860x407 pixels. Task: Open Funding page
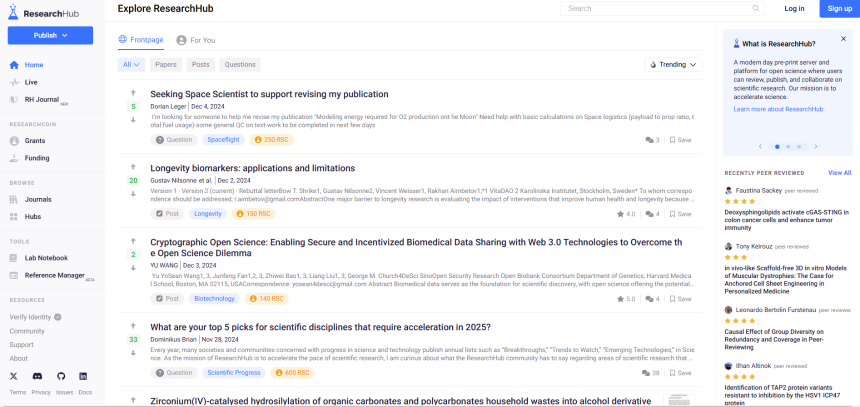[37, 158]
